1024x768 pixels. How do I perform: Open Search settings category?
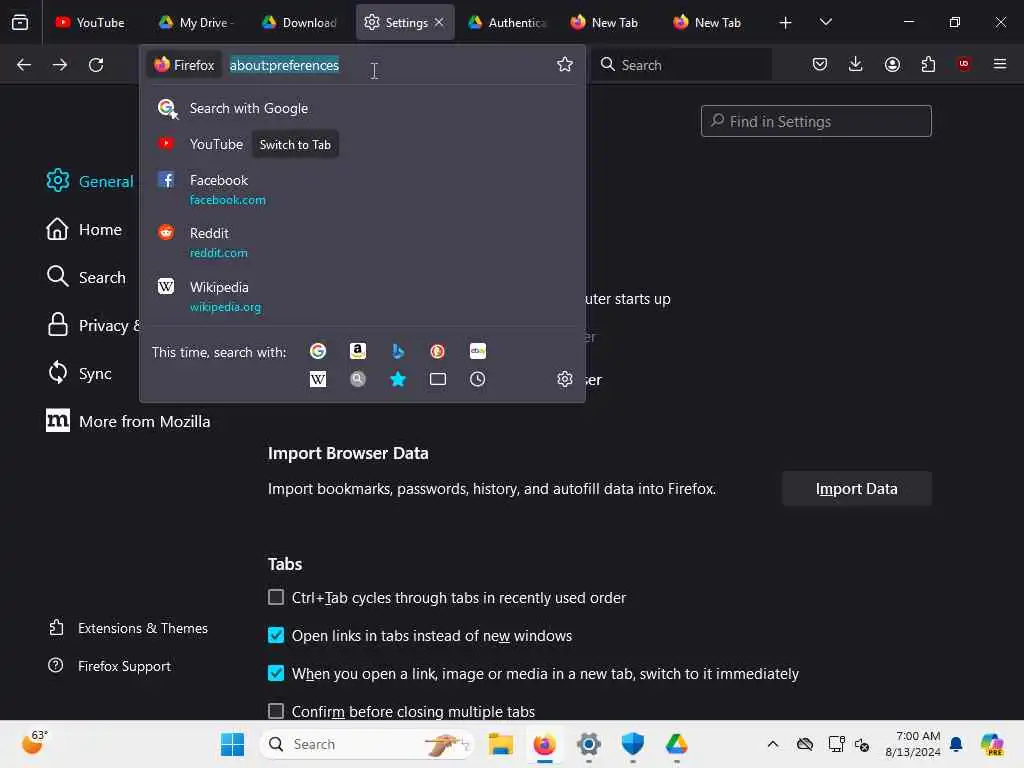click(86, 277)
